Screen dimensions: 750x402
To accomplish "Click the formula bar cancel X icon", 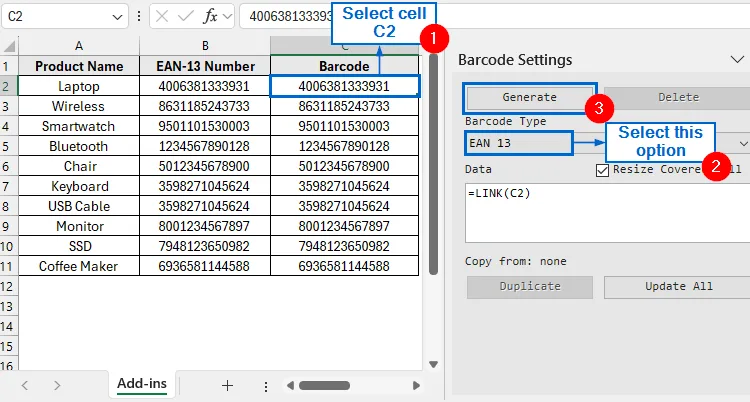I will [x=162, y=17].
